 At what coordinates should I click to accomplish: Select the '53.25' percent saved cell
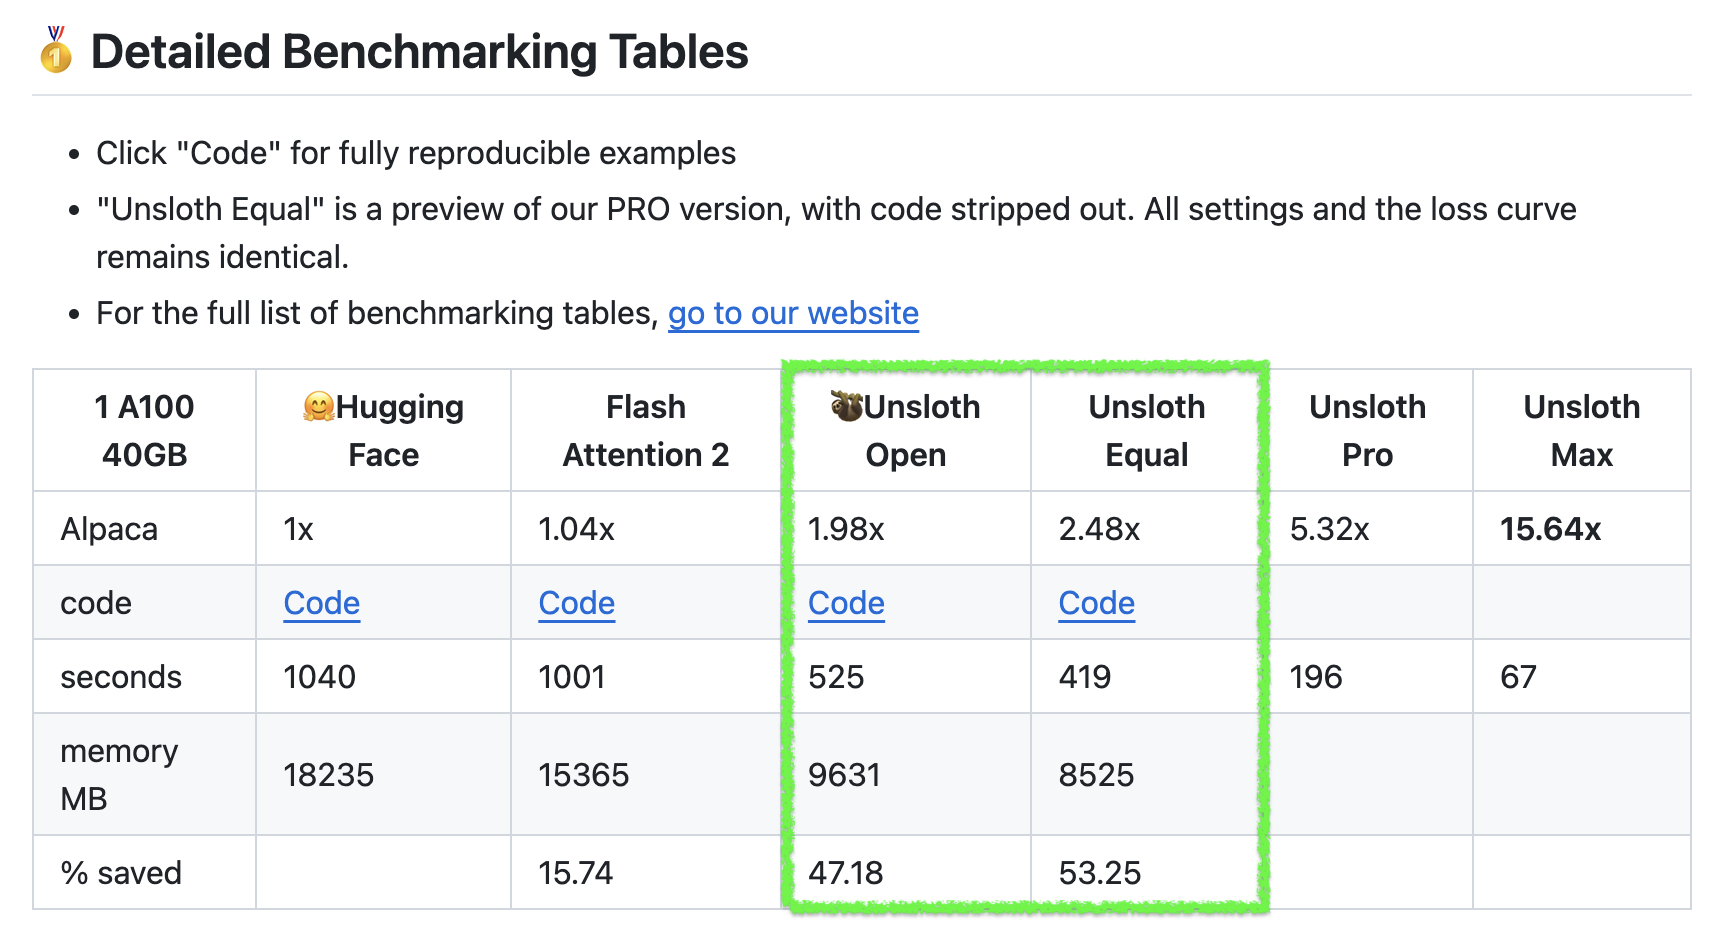pyautogui.click(x=1147, y=873)
